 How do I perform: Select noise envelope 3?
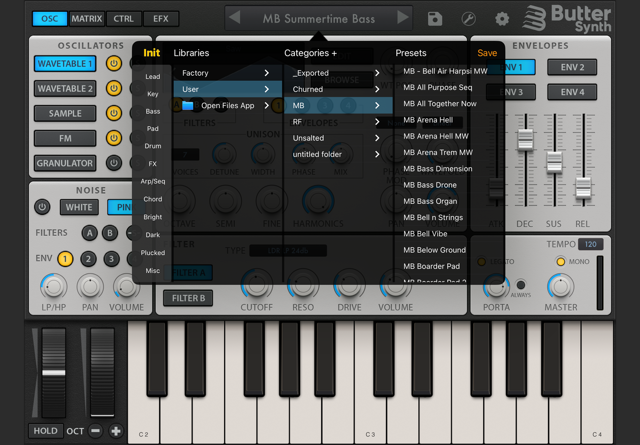pyautogui.click(x=111, y=258)
